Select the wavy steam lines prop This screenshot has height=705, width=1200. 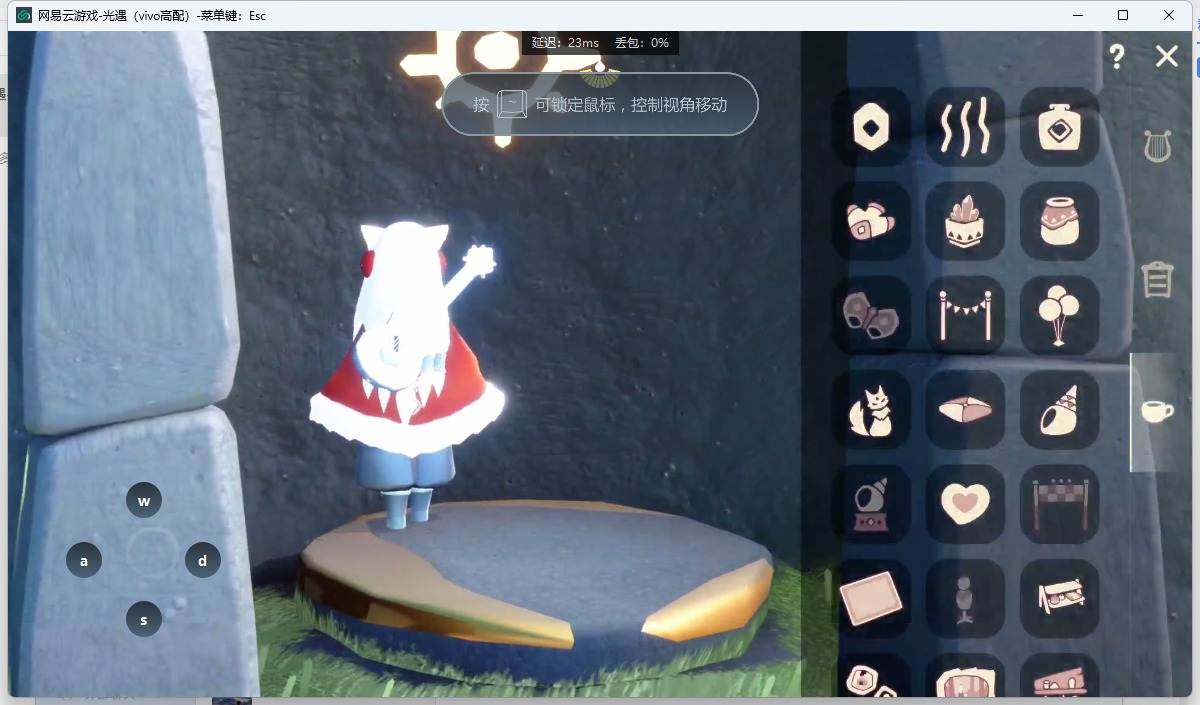(965, 127)
